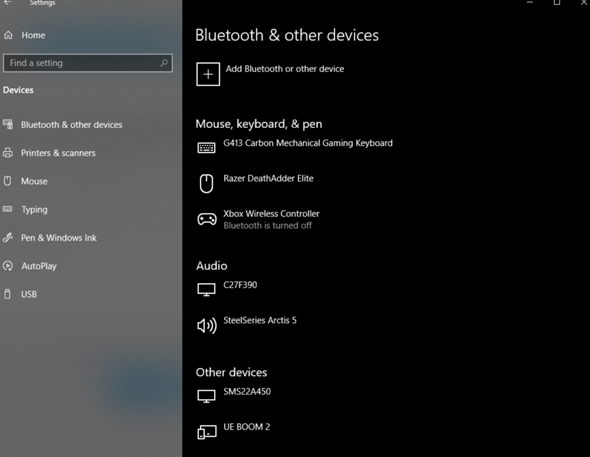Maximize the Settings window

pyautogui.click(x=557, y=3)
